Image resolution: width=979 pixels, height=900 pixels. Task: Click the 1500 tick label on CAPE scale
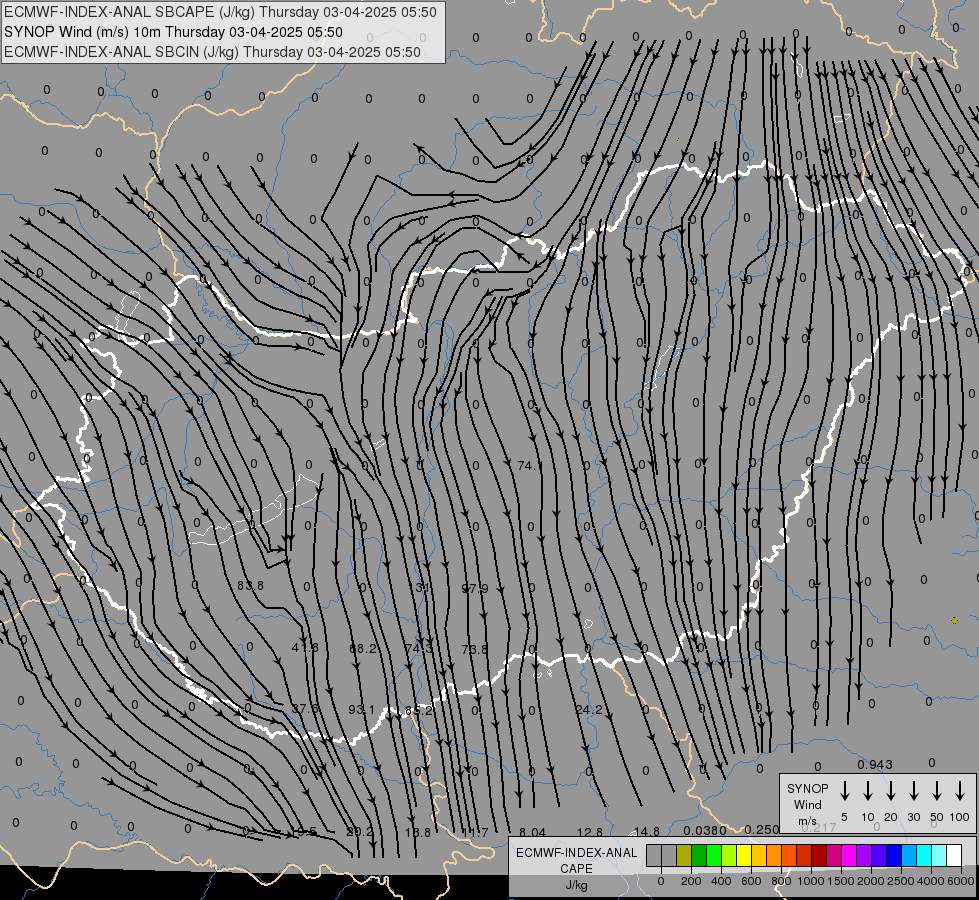(x=840, y=881)
